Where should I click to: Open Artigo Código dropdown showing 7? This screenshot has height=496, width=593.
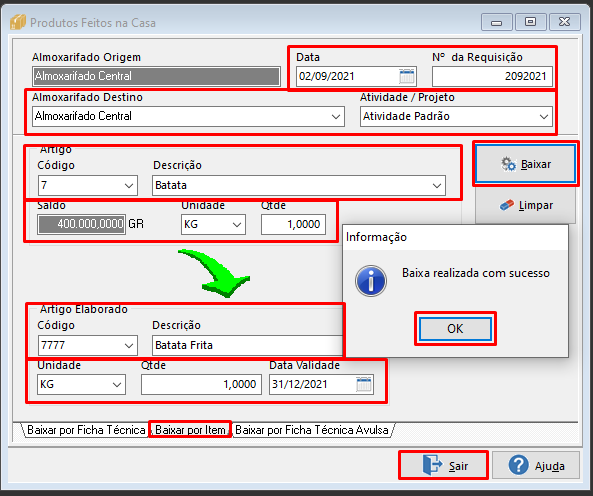[129, 186]
